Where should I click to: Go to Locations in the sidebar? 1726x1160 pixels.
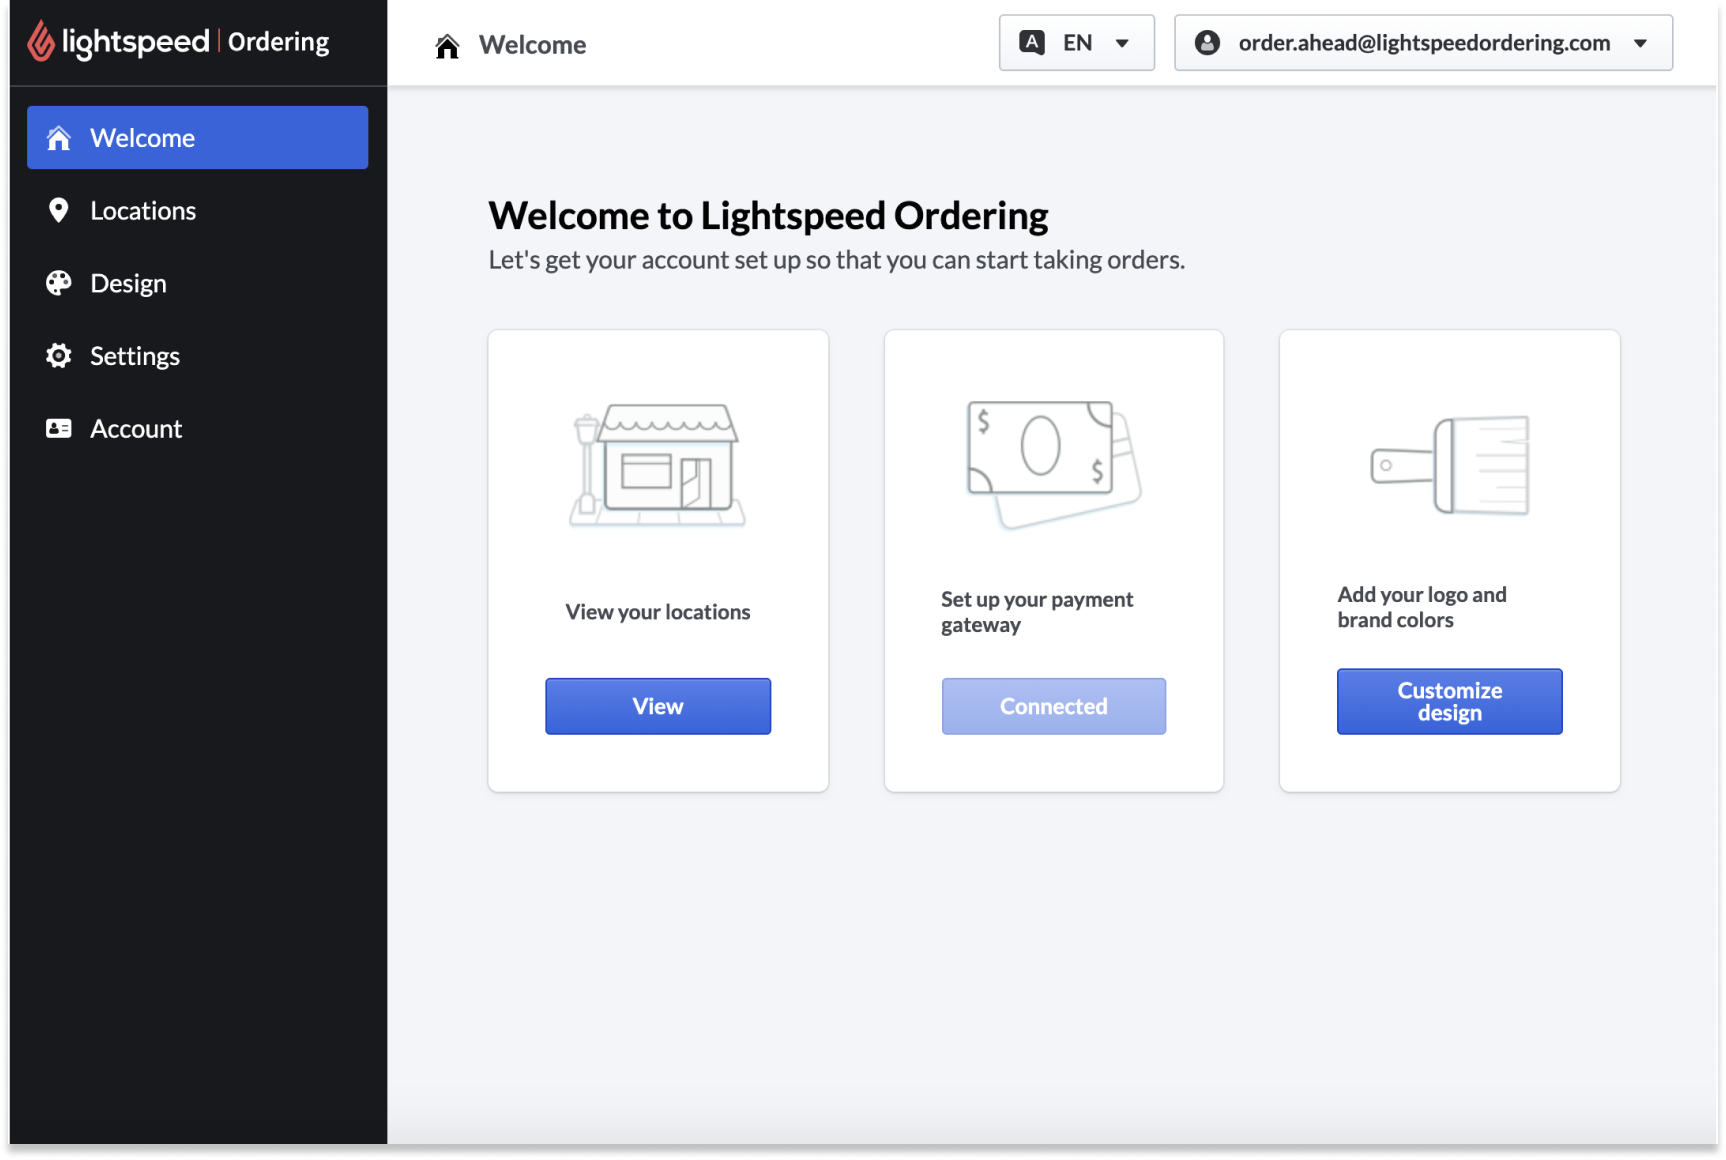198,211
